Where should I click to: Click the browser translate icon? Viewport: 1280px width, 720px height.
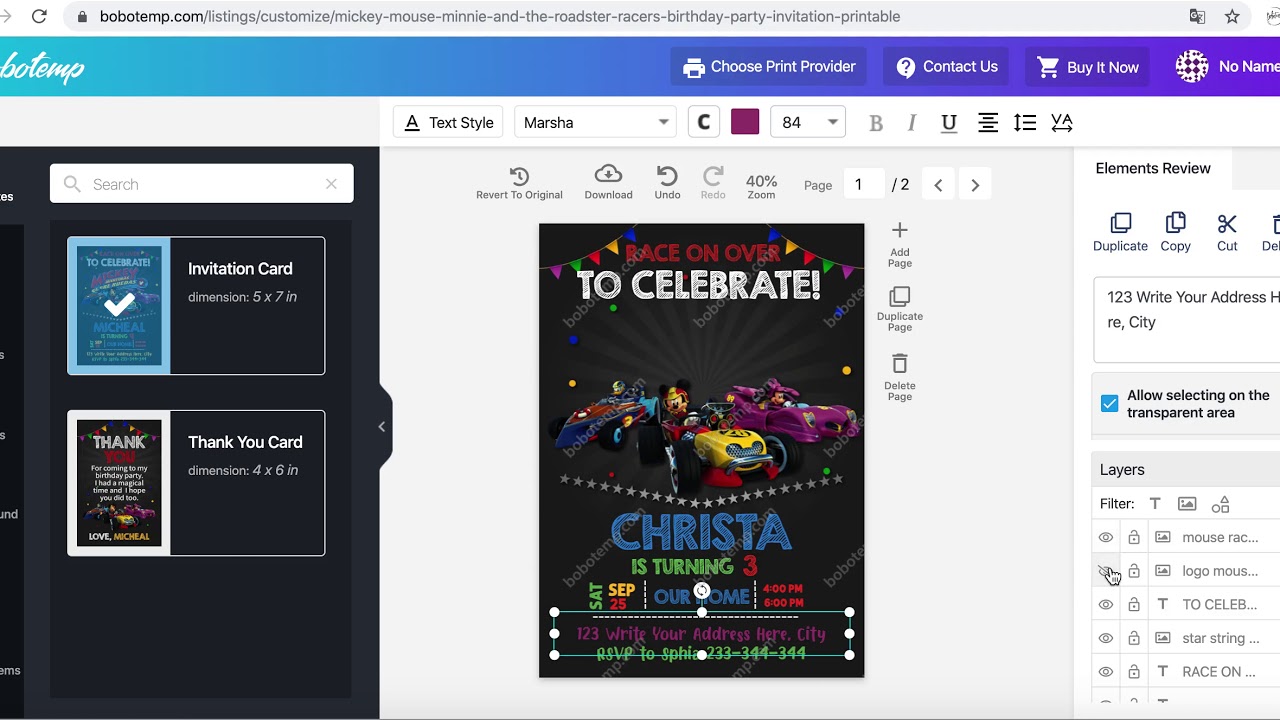point(1197,16)
